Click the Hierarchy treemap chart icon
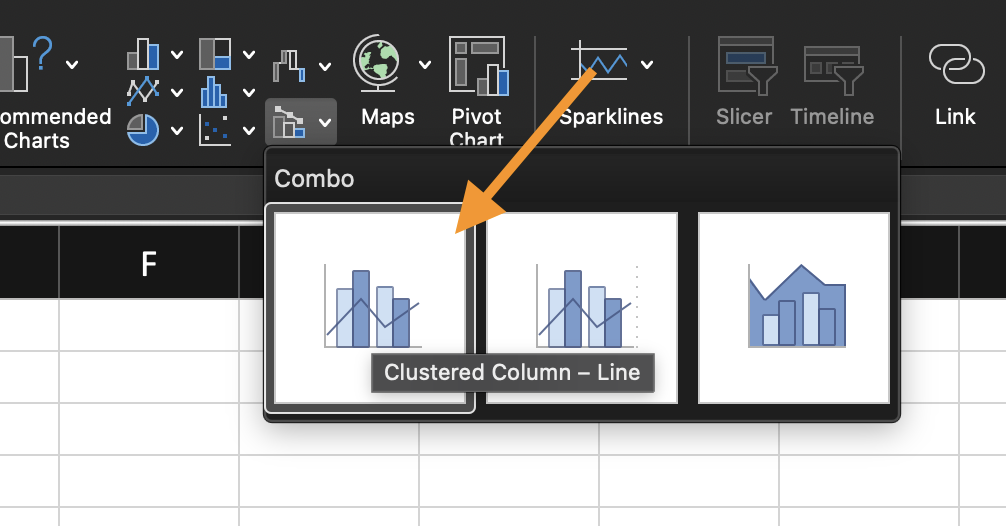This screenshot has height=526, width=1006. 215,55
